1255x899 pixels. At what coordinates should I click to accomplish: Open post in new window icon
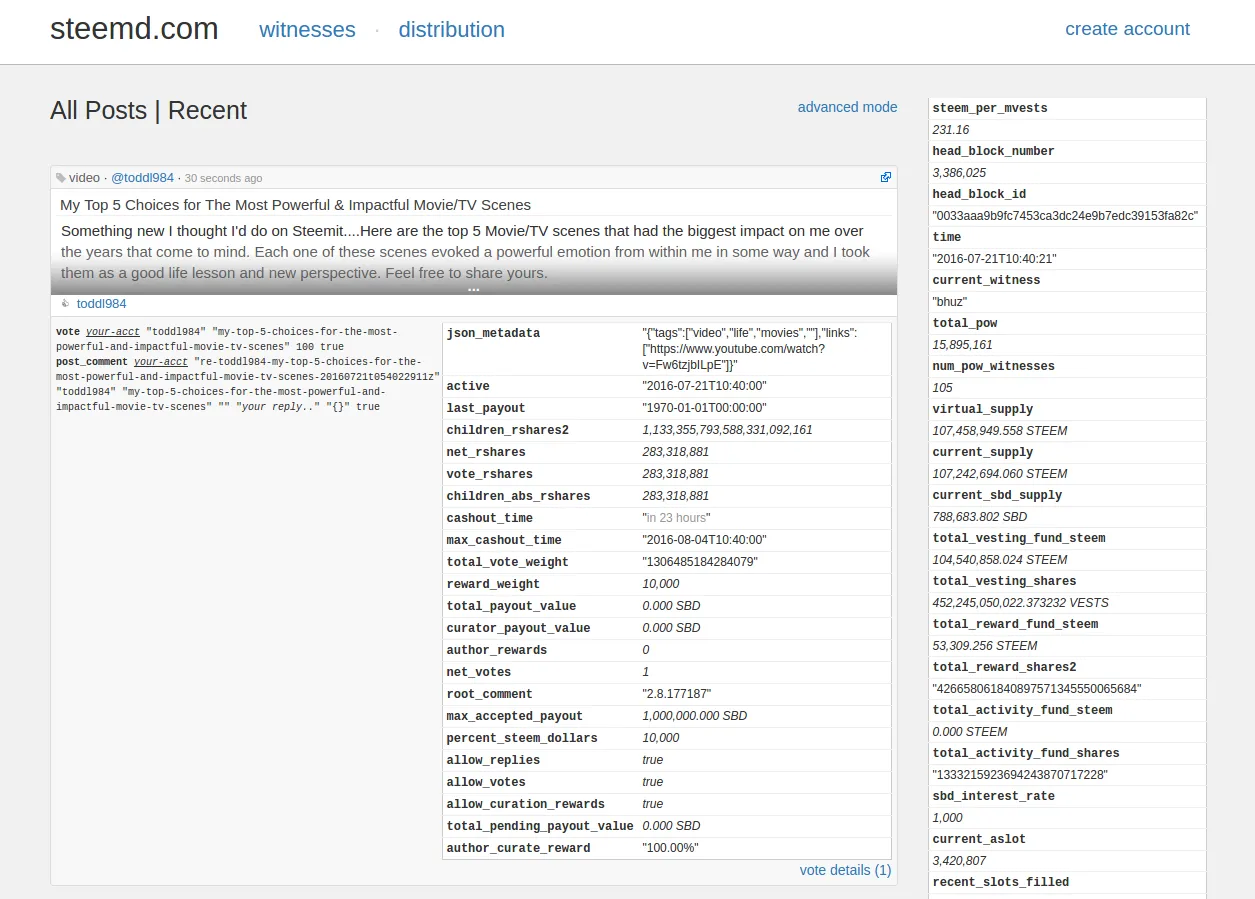click(885, 177)
